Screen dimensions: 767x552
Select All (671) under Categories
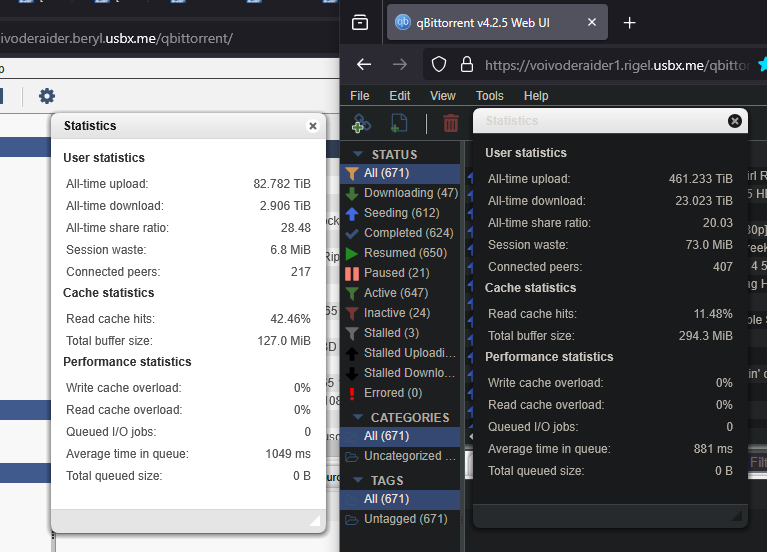(x=400, y=436)
